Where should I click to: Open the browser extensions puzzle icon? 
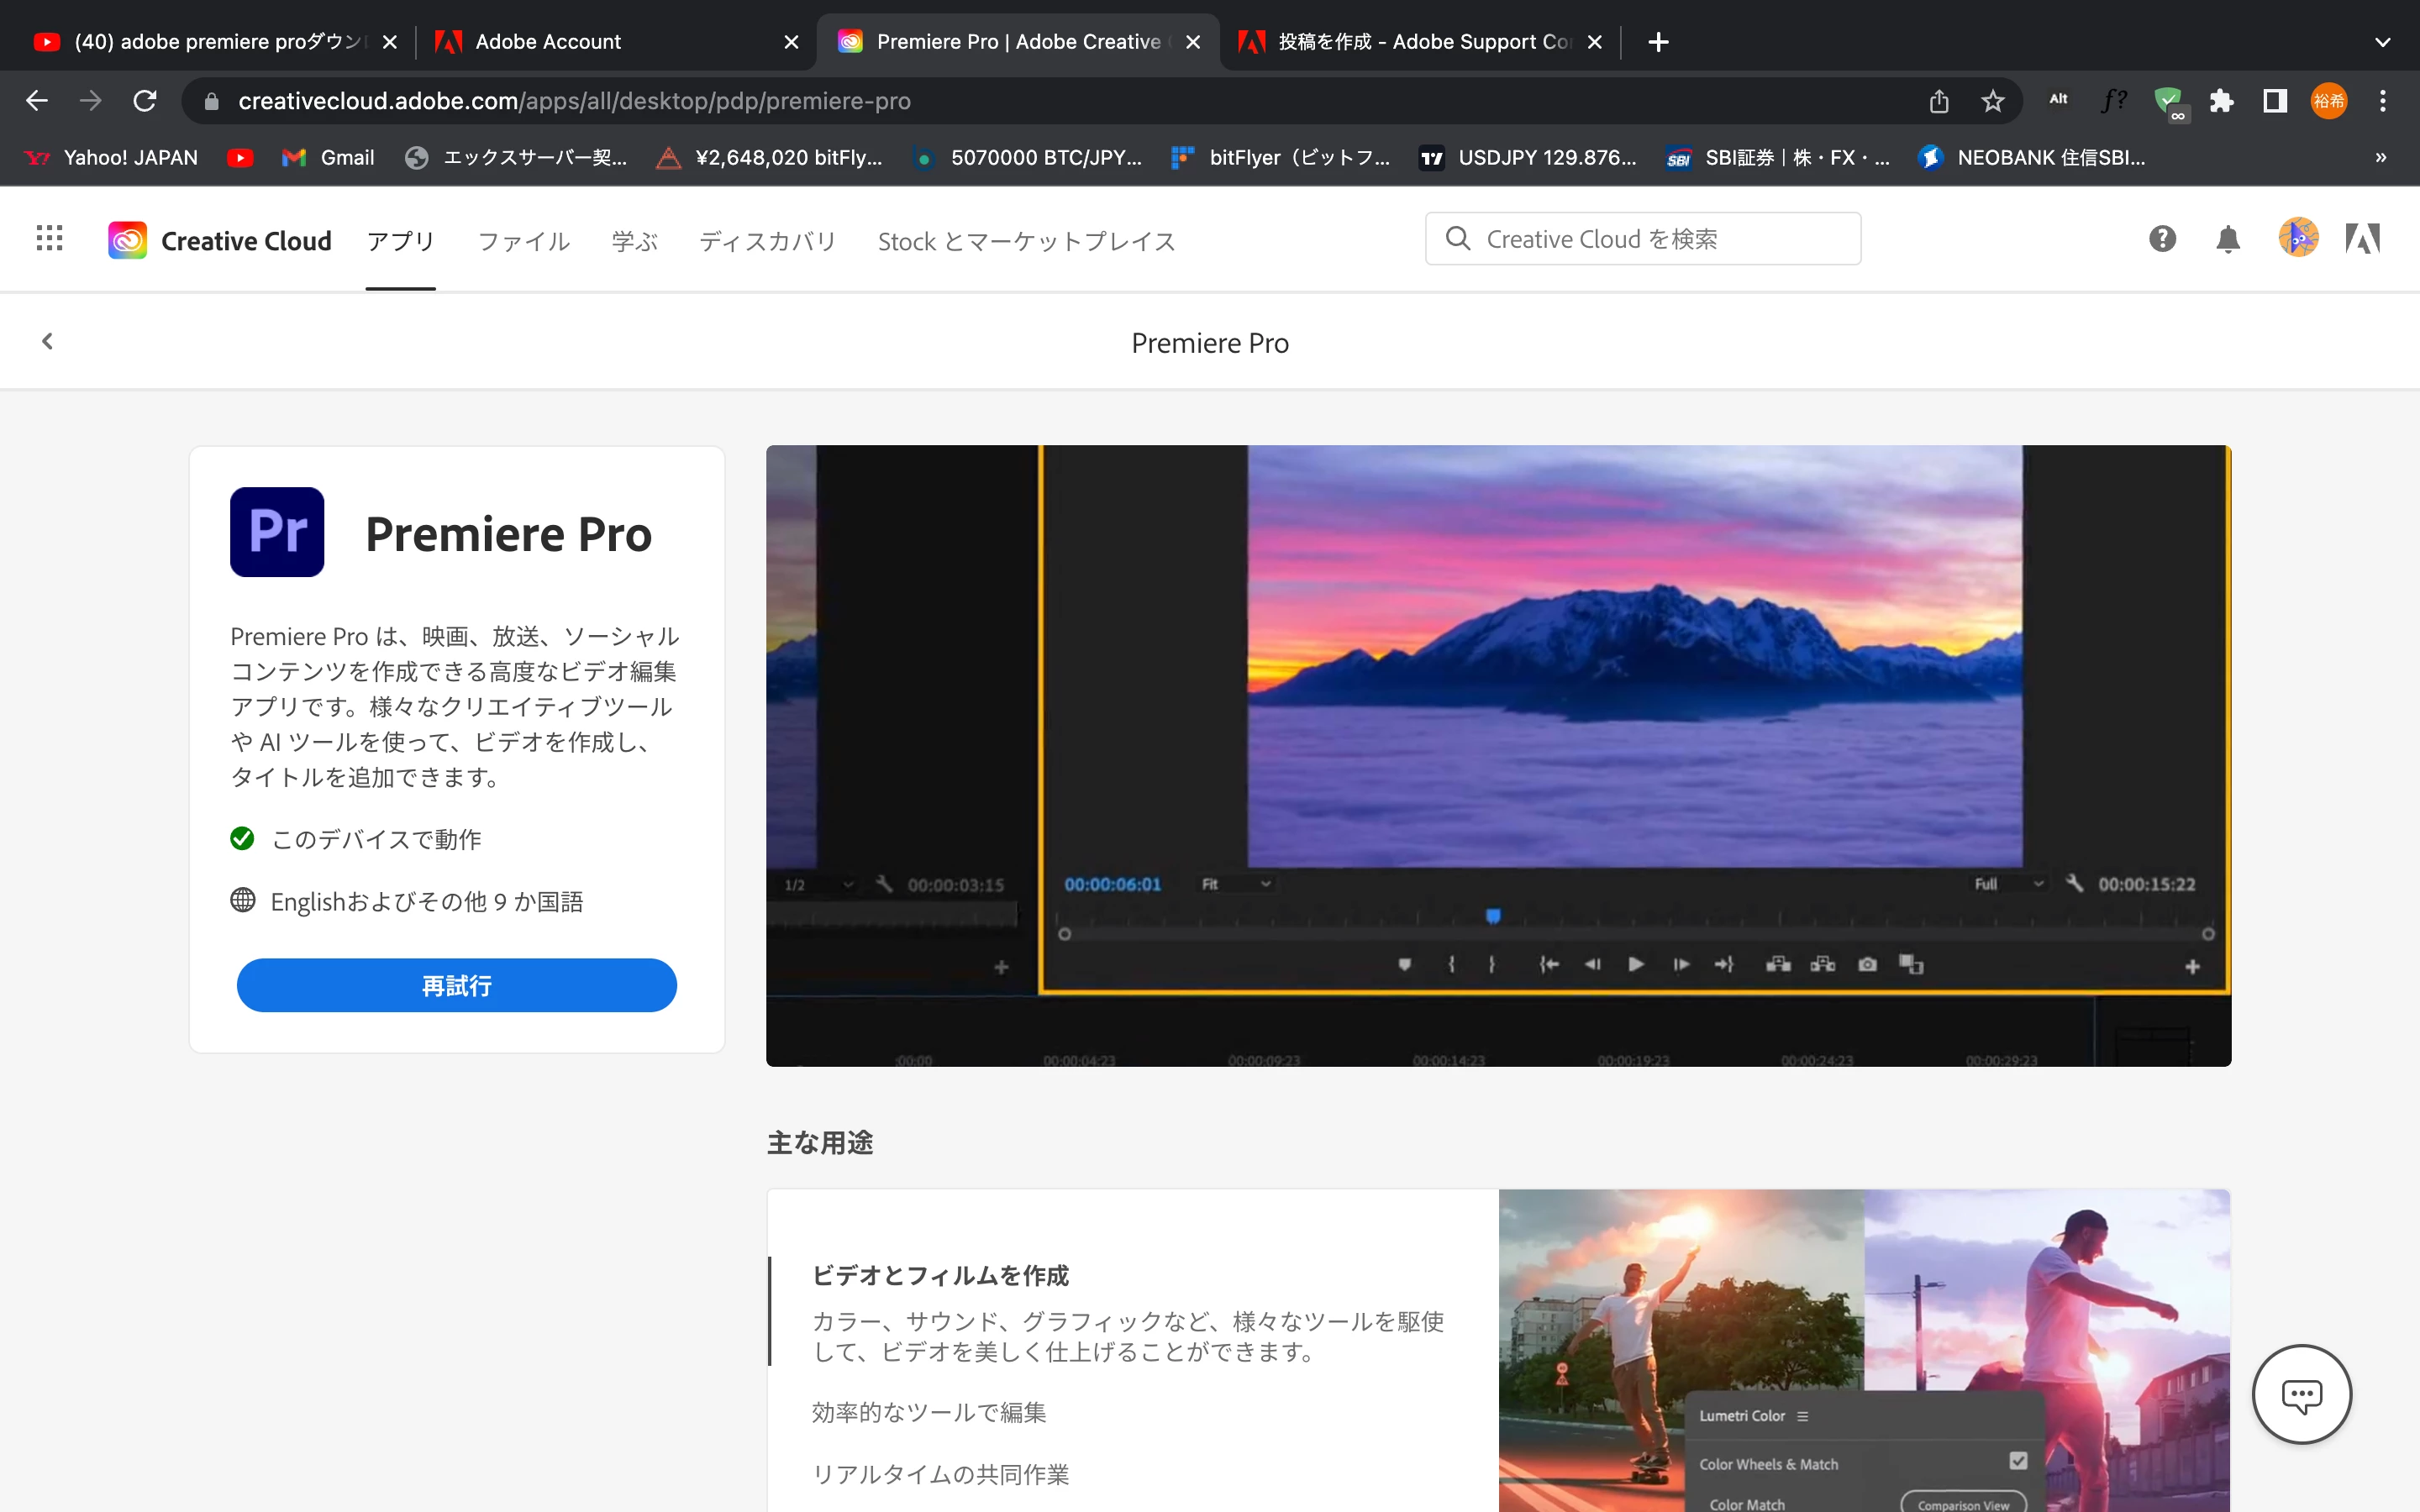coord(2221,101)
